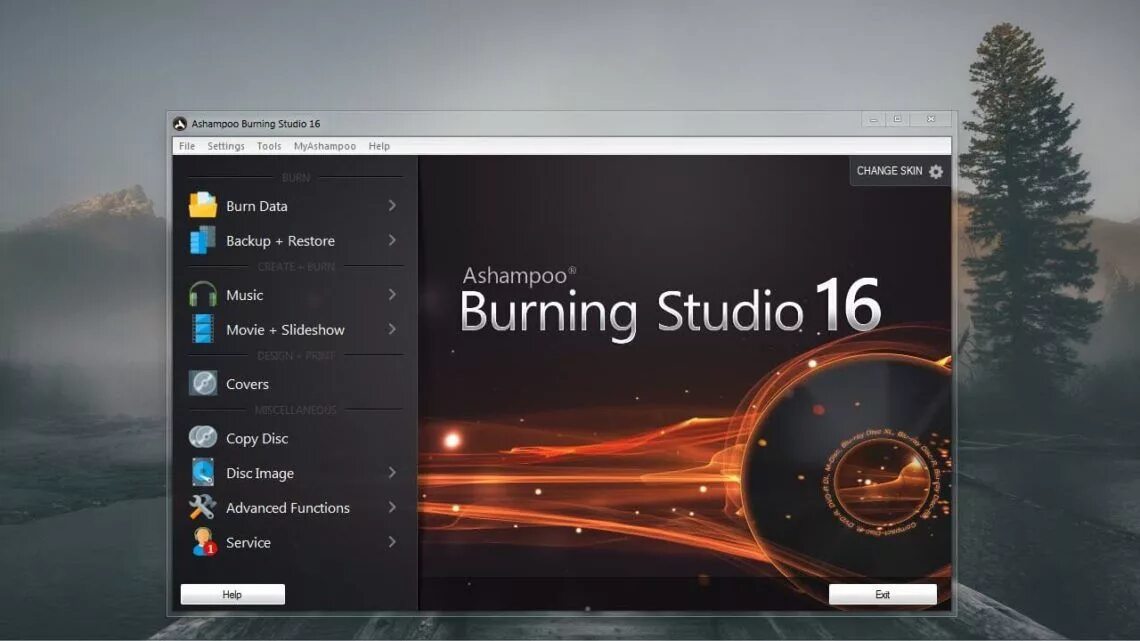Select the Service person icon with notification badge
1140x641 pixels.
[201, 542]
